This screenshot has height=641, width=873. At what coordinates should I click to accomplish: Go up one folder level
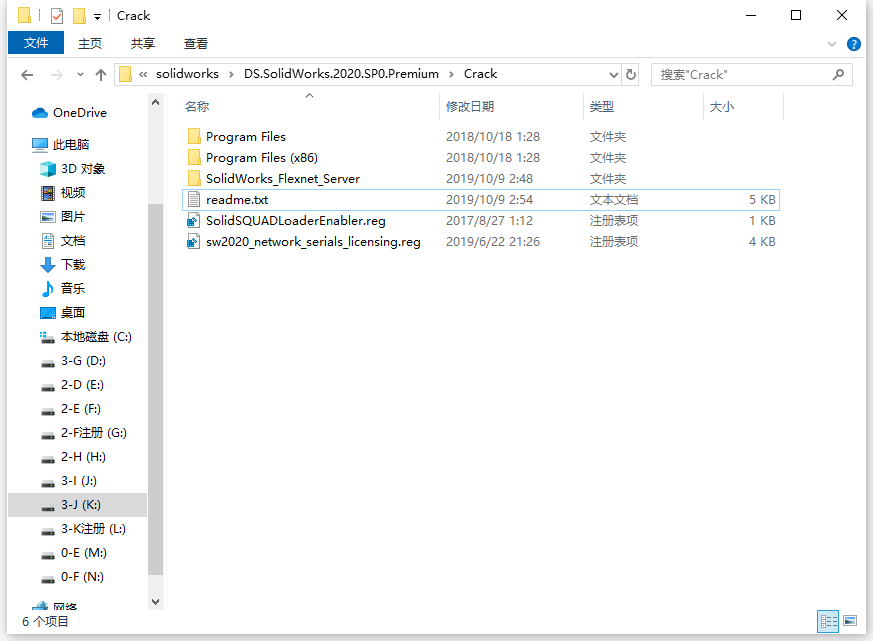pyautogui.click(x=101, y=75)
